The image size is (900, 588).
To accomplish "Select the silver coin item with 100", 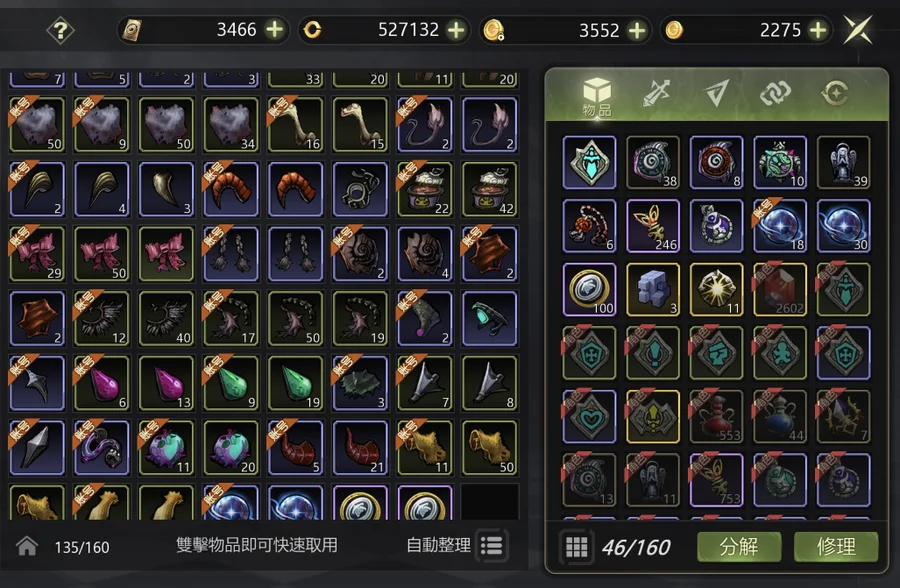I will pyautogui.click(x=589, y=289).
